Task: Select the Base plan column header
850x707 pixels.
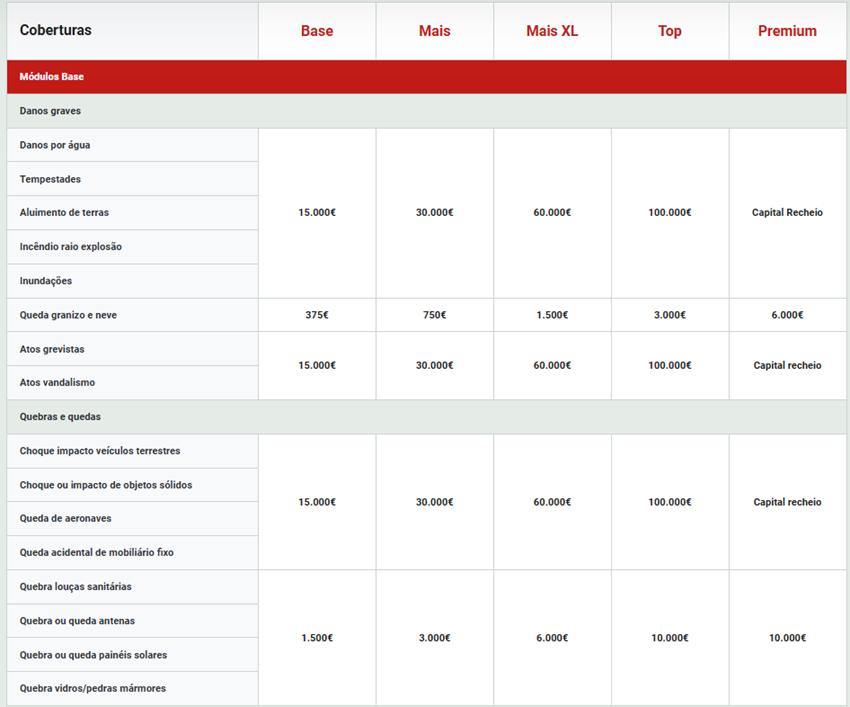Action: coord(317,31)
